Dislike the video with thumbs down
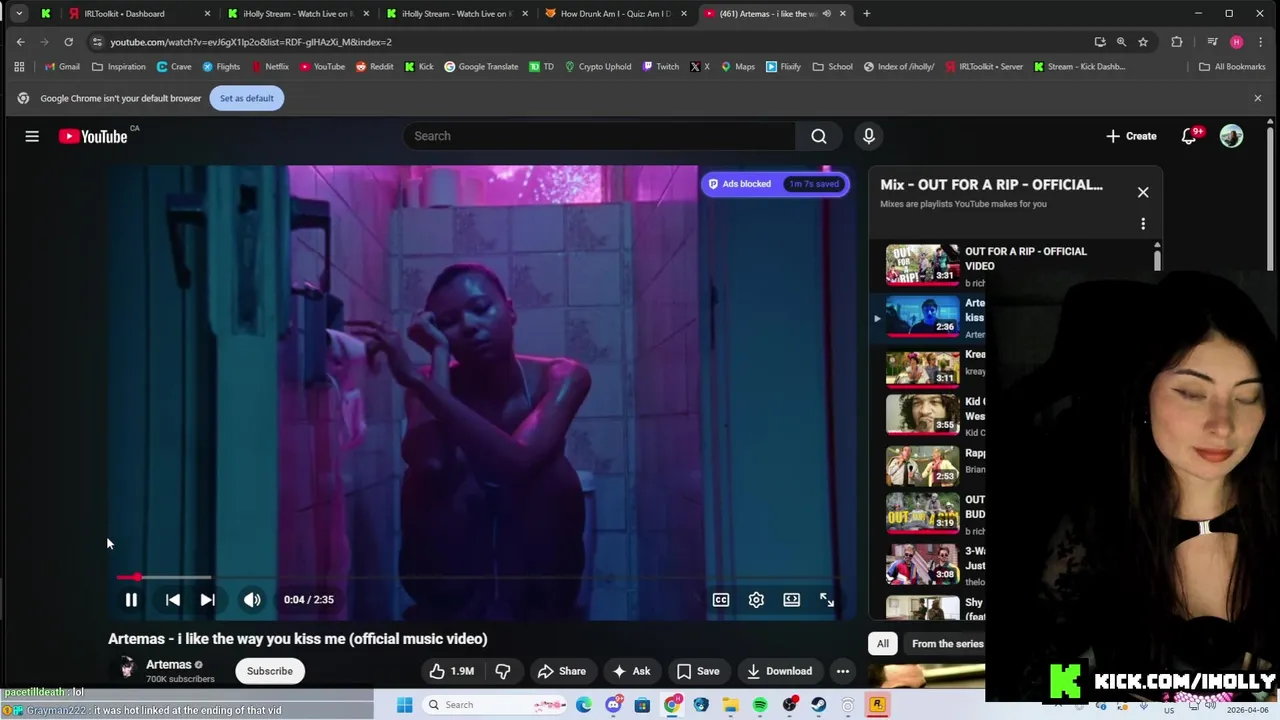Viewport: 1280px width, 720px height. point(503,671)
